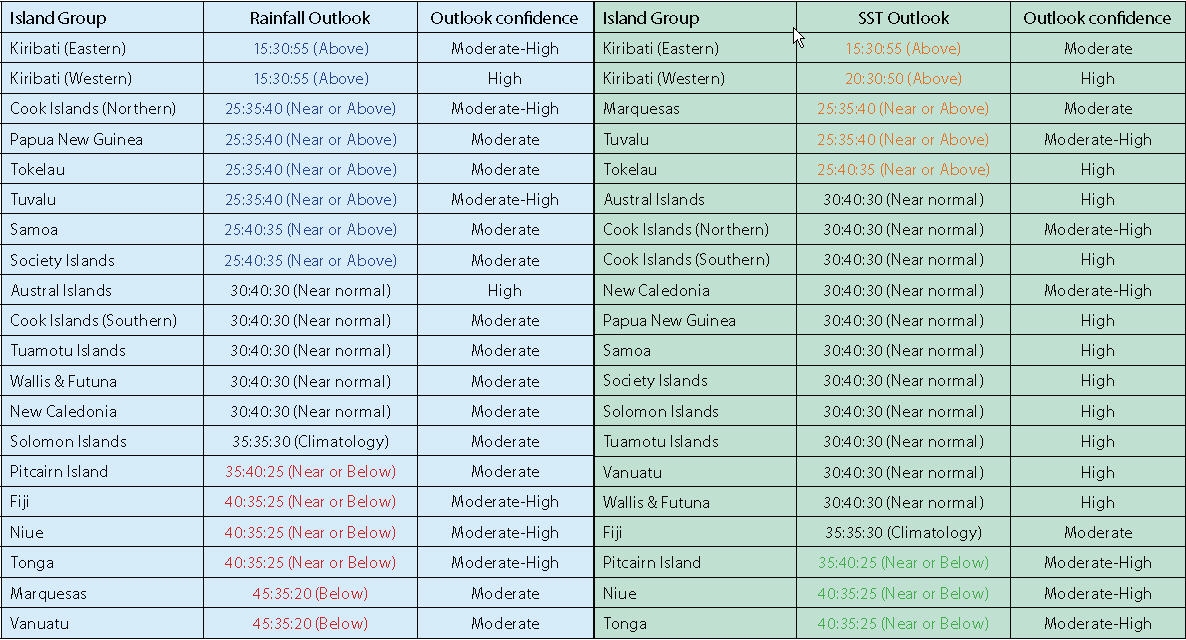Viewport: 1186px width, 640px height.
Task: Click Vanuatu's 45:35:20 (Below) rainfall value
Action: click(310, 623)
